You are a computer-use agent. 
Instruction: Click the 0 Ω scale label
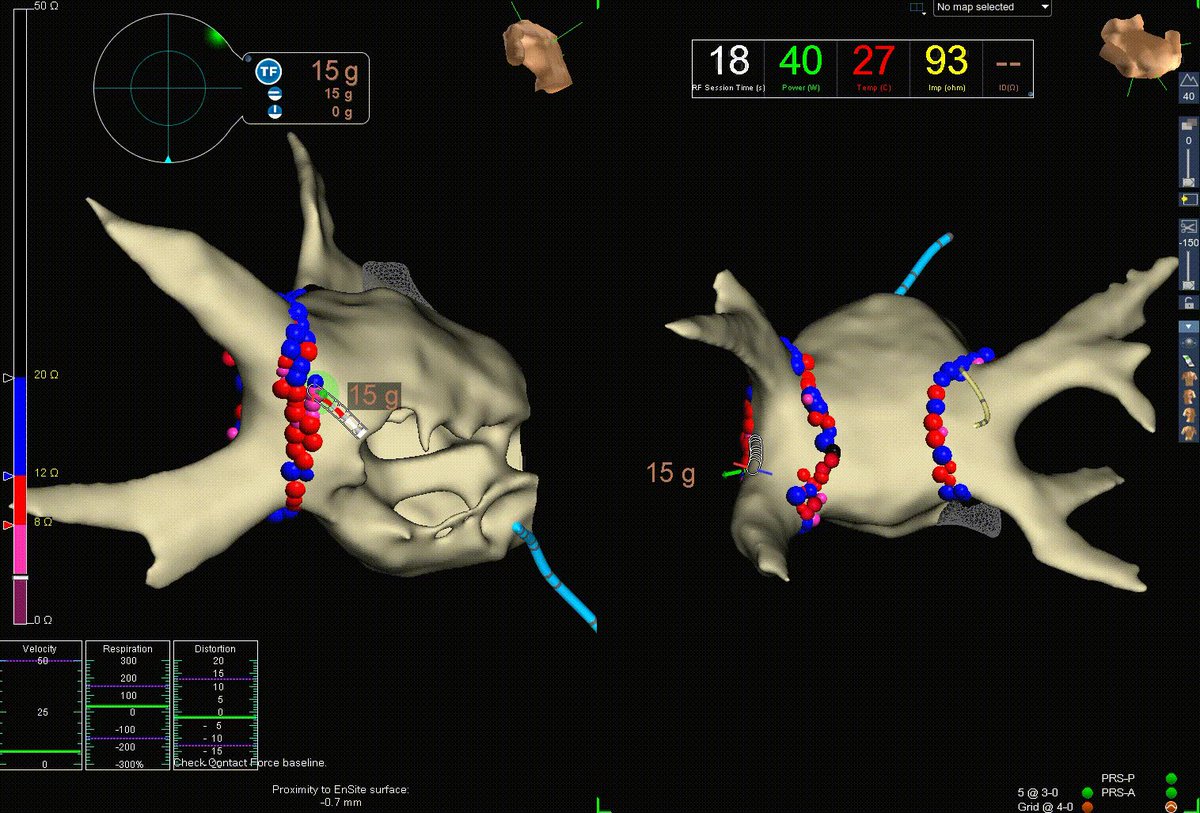(45, 621)
